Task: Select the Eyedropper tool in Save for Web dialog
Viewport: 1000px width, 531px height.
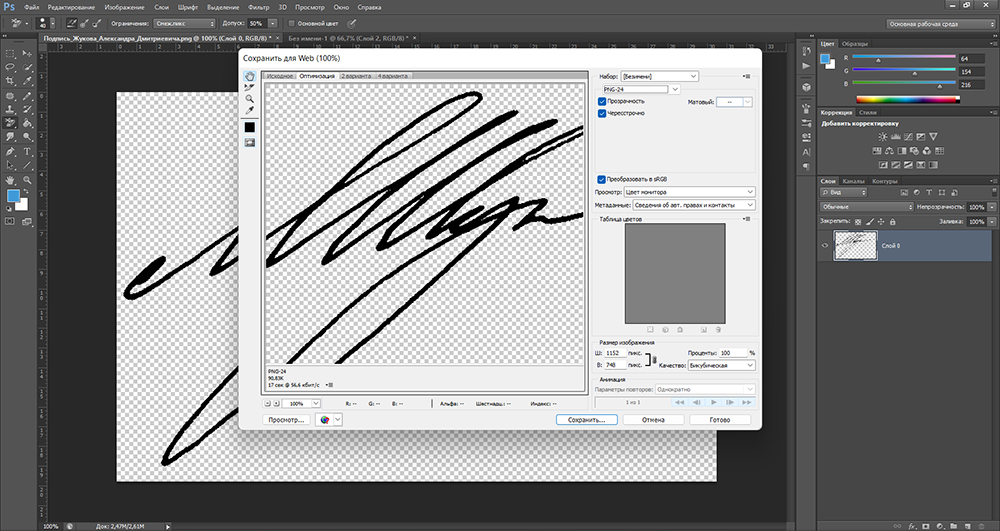Action: coord(249,111)
